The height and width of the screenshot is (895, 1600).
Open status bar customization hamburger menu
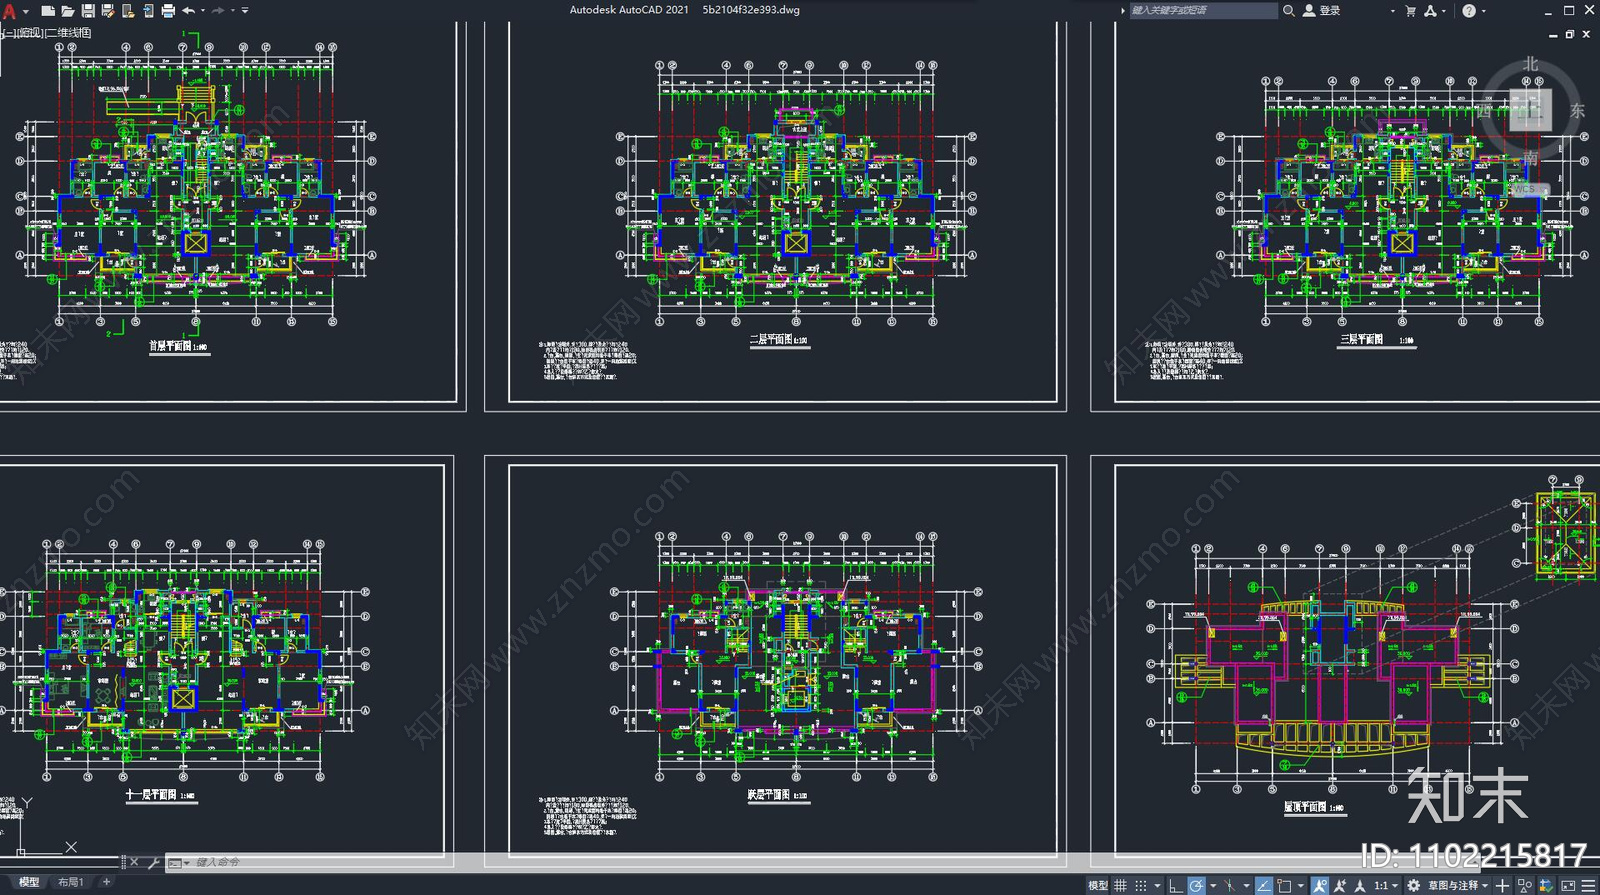pyautogui.click(x=1589, y=886)
